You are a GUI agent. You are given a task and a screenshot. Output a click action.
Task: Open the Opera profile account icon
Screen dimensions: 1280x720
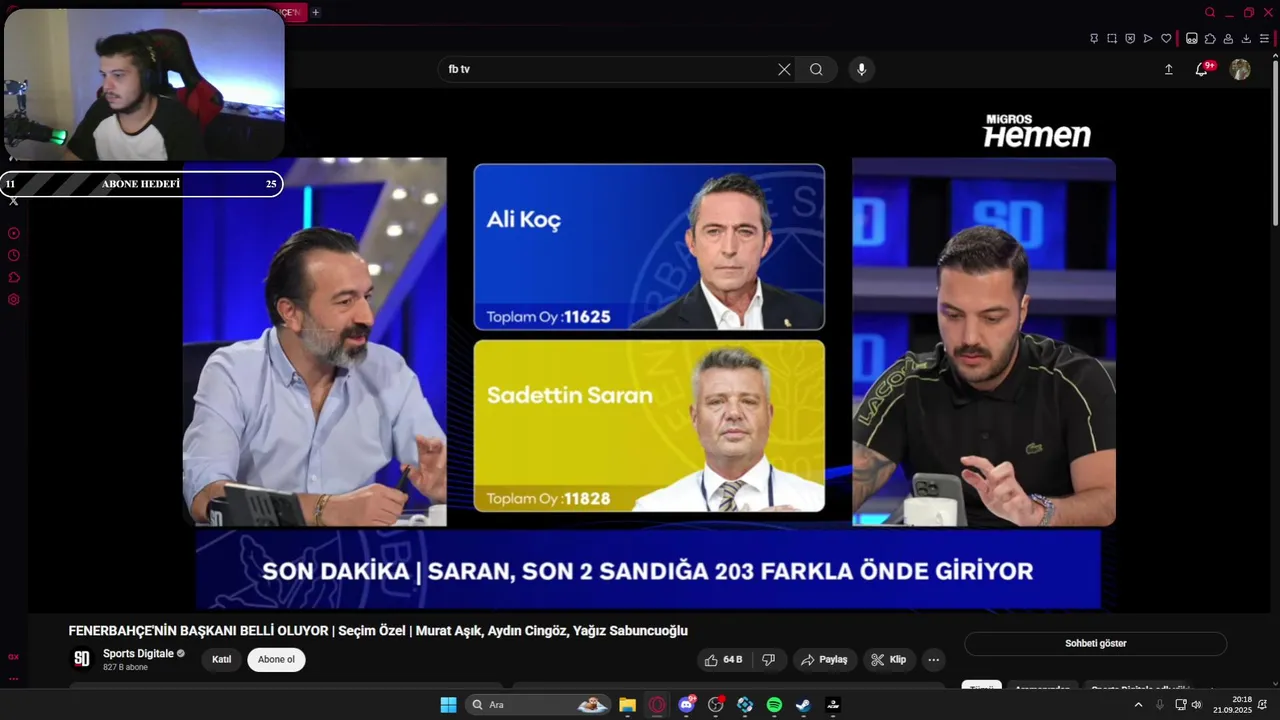coord(1228,39)
